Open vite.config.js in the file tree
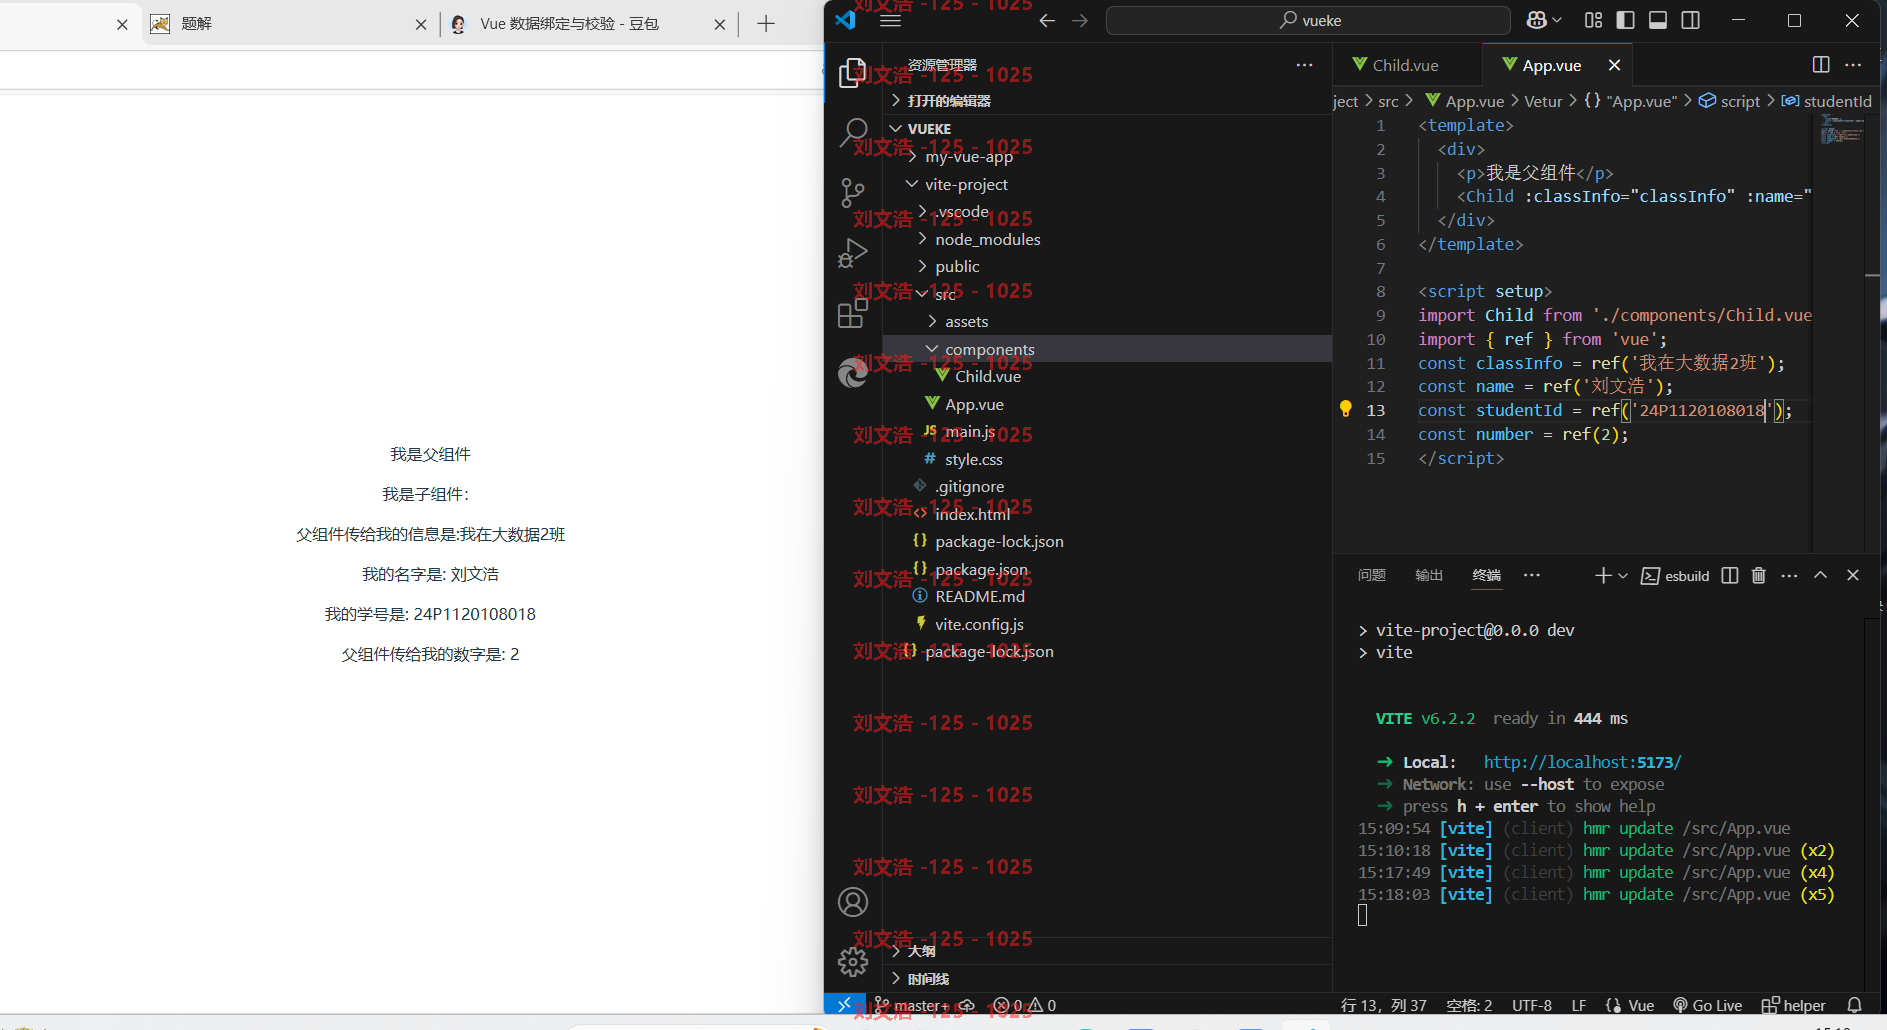This screenshot has height=1030, width=1887. point(1106,624)
